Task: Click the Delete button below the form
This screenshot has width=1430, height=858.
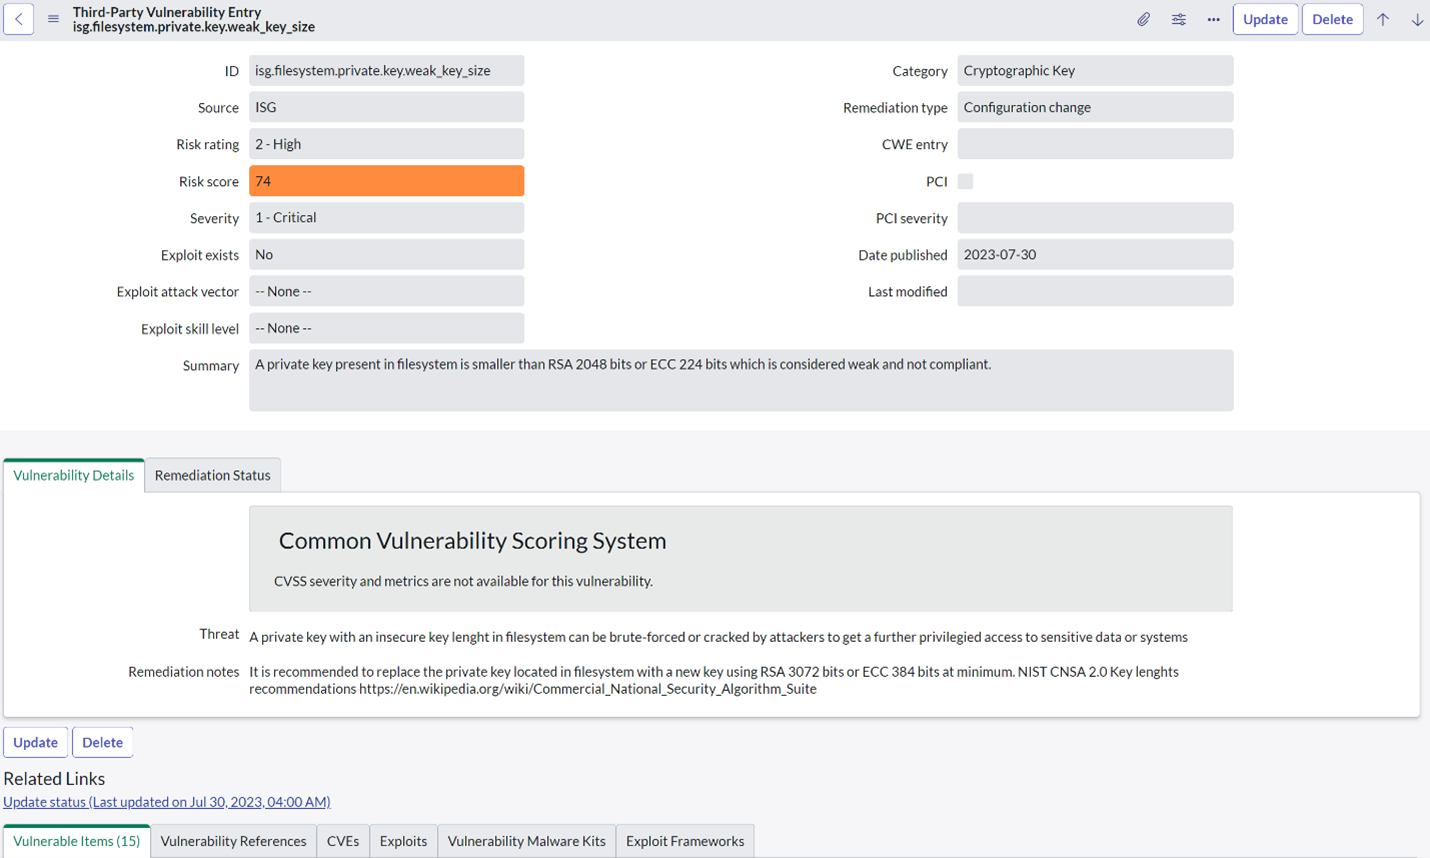Action: tap(102, 742)
